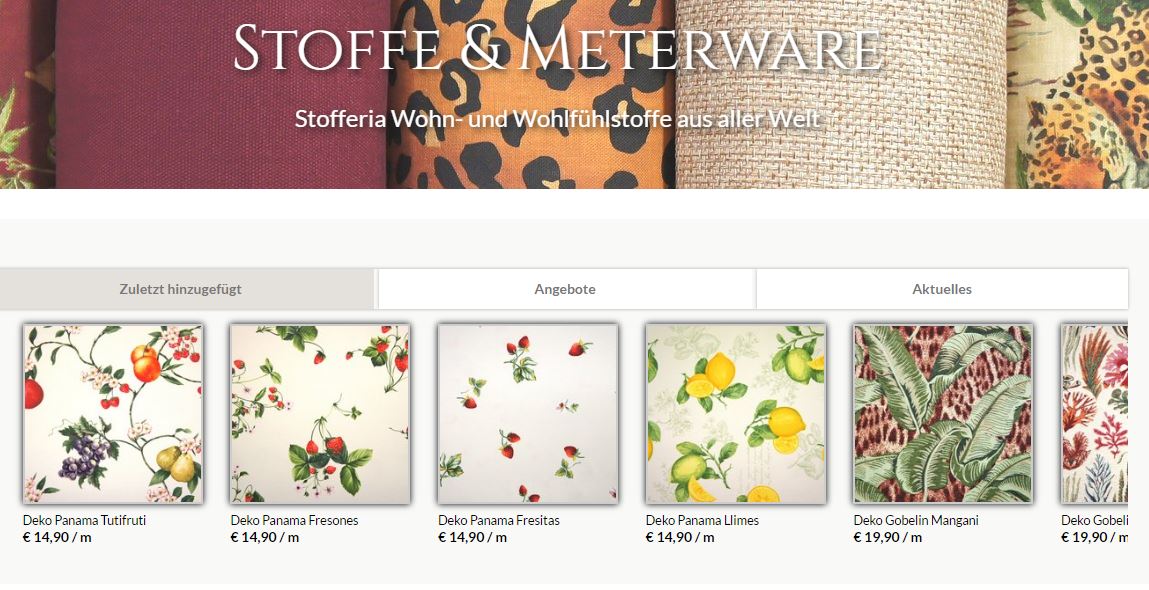The image size is (1149, 590).
Task: Open the Deko Panama Llimes lemon fabric image
Action: tap(735, 414)
